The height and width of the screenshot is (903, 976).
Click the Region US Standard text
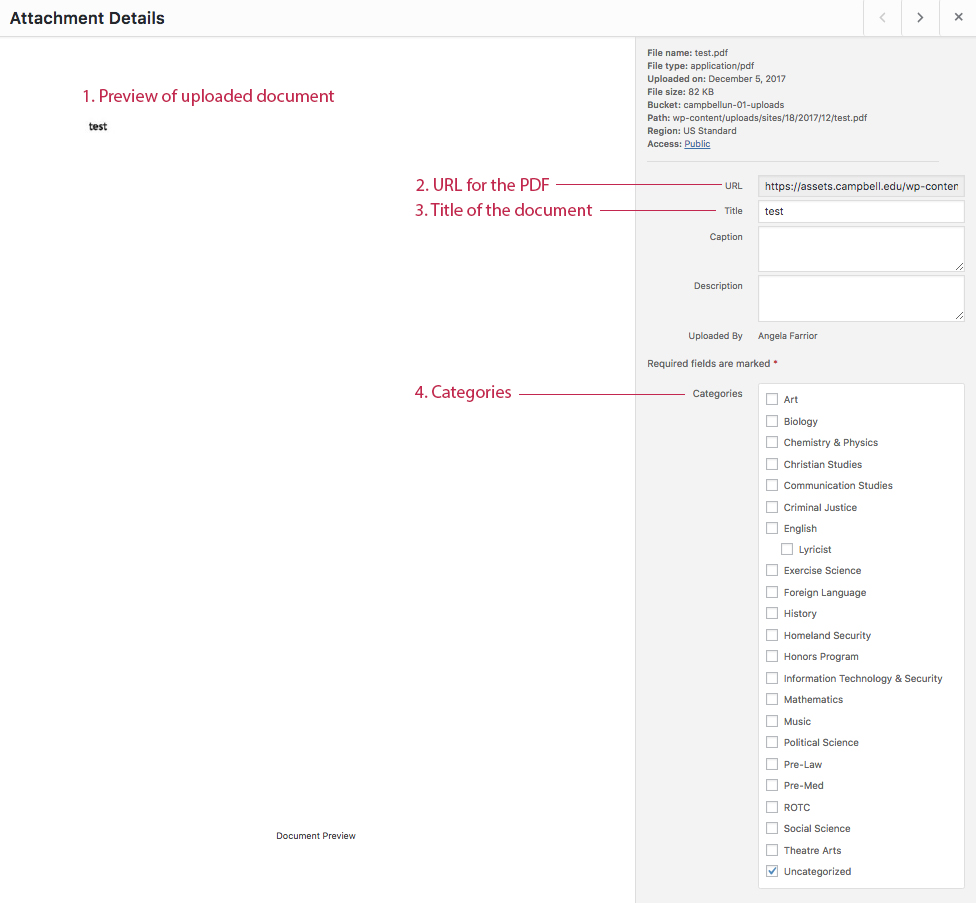click(692, 131)
